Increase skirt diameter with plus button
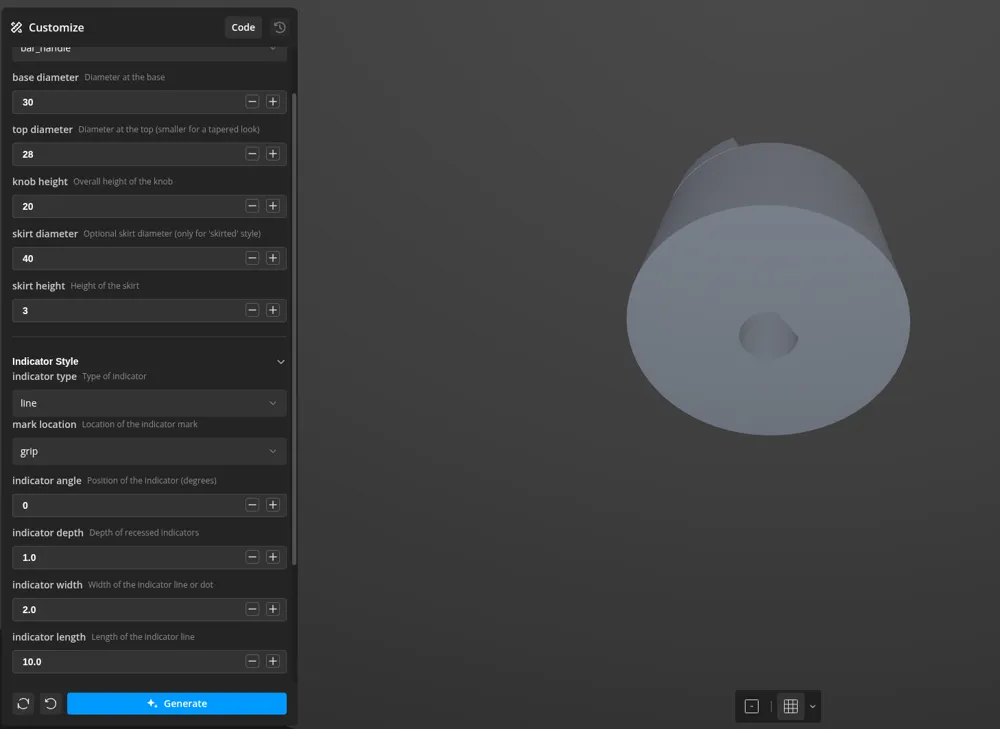The width and height of the screenshot is (1000, 729). (273, 258)
